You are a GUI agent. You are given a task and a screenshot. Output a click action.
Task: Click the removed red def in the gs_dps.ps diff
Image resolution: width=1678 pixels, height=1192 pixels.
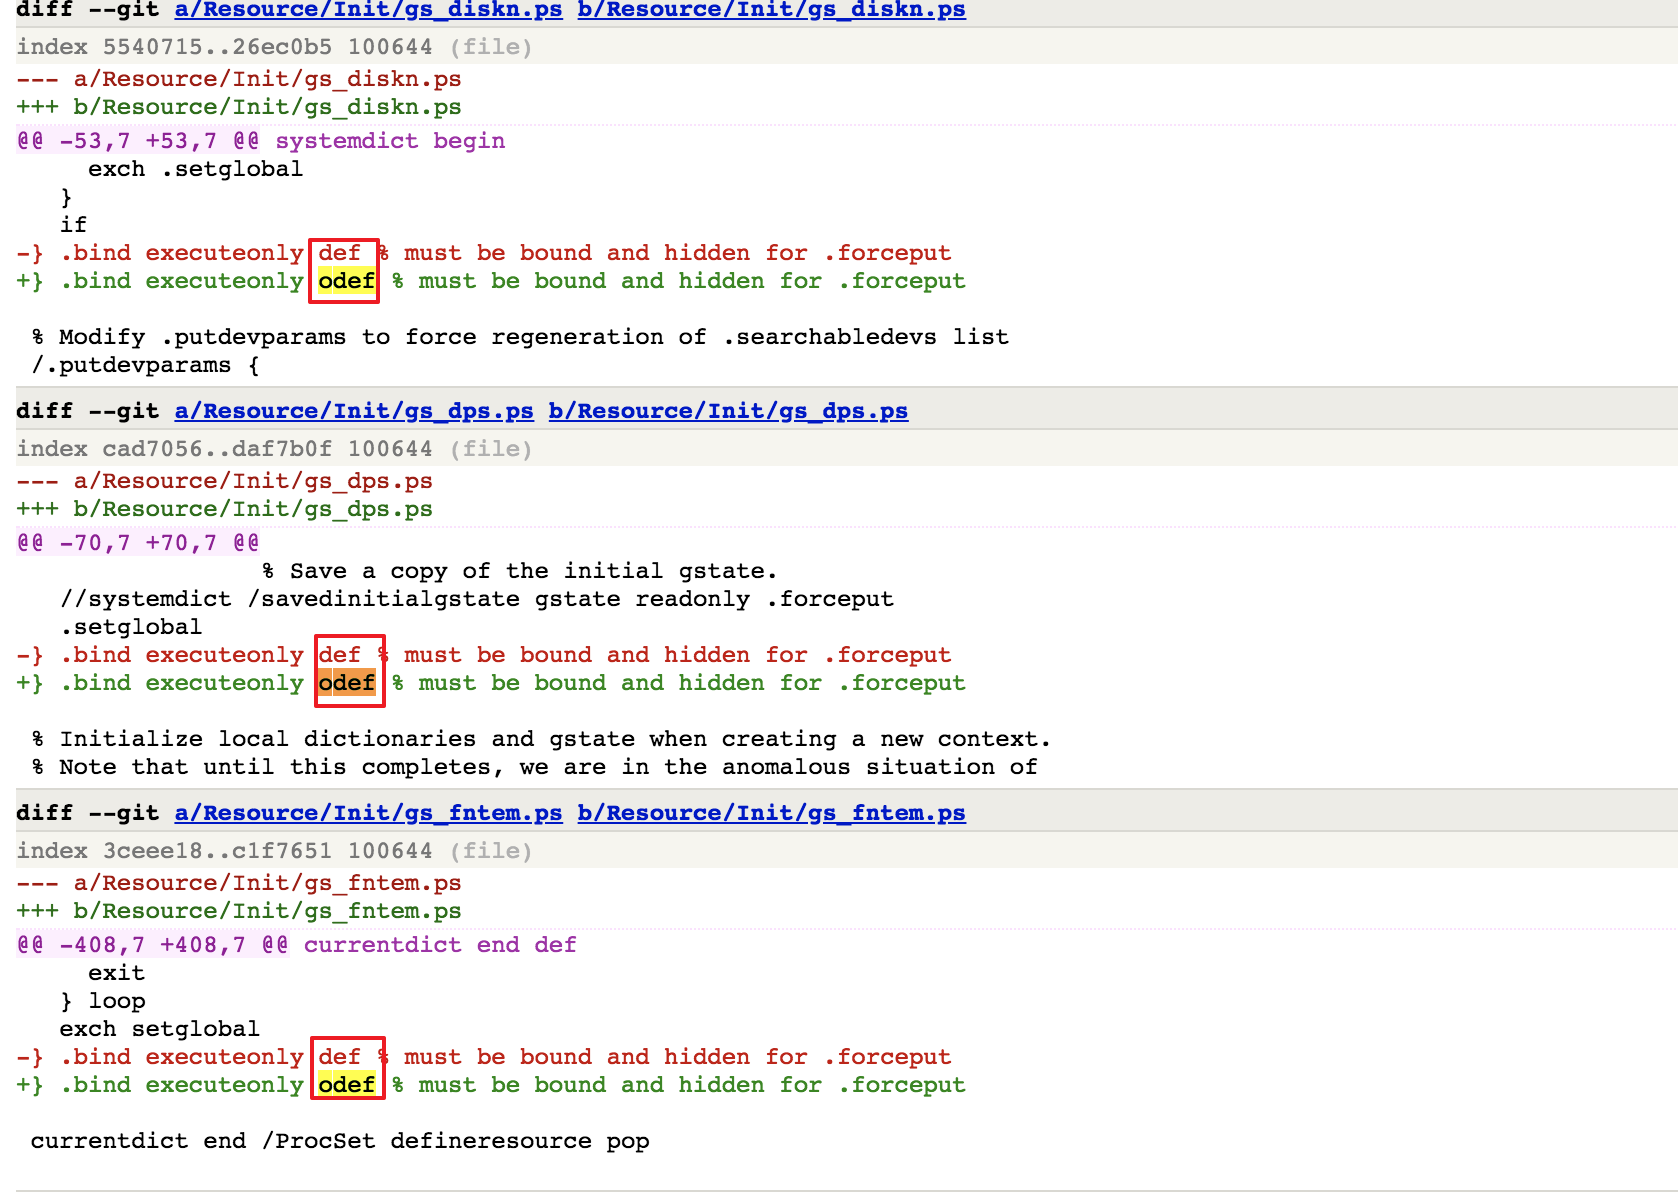click(x=340, y=655)
